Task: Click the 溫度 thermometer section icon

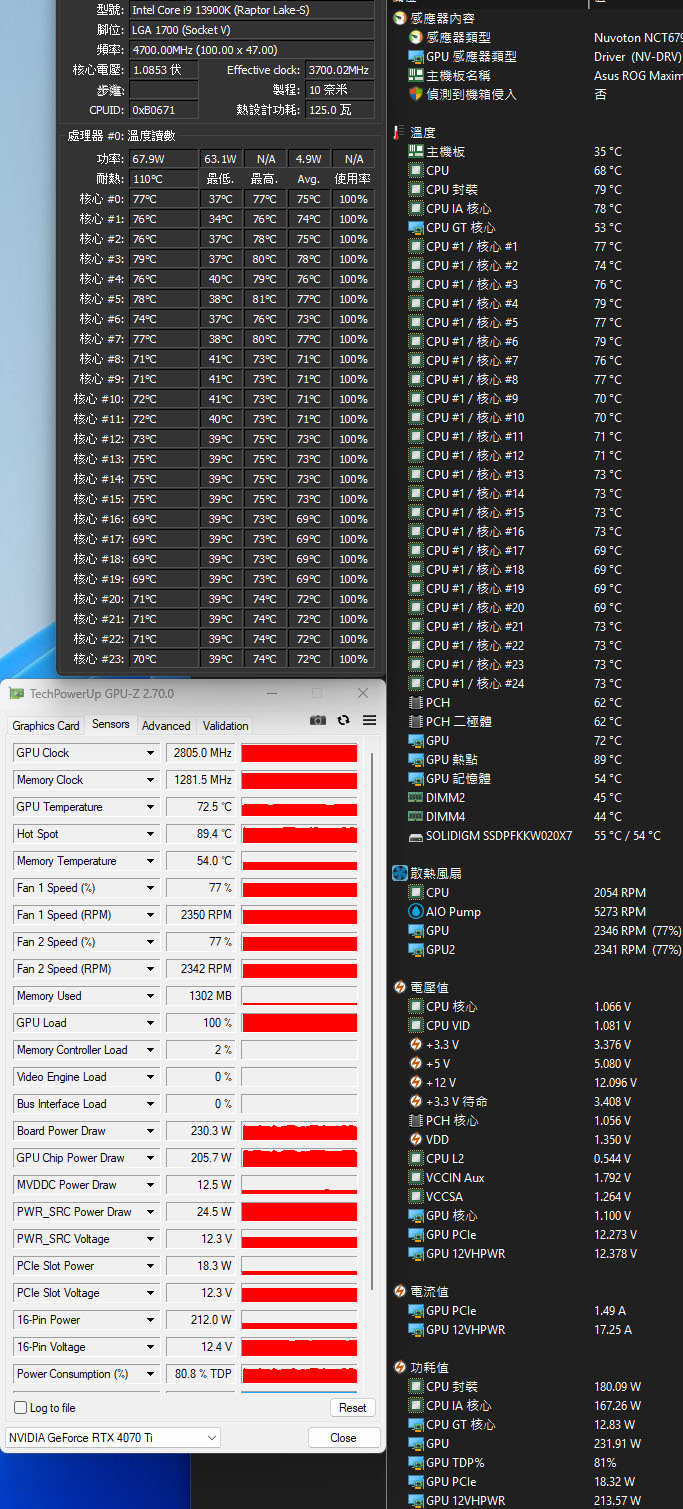Action: tap(400, 132)
